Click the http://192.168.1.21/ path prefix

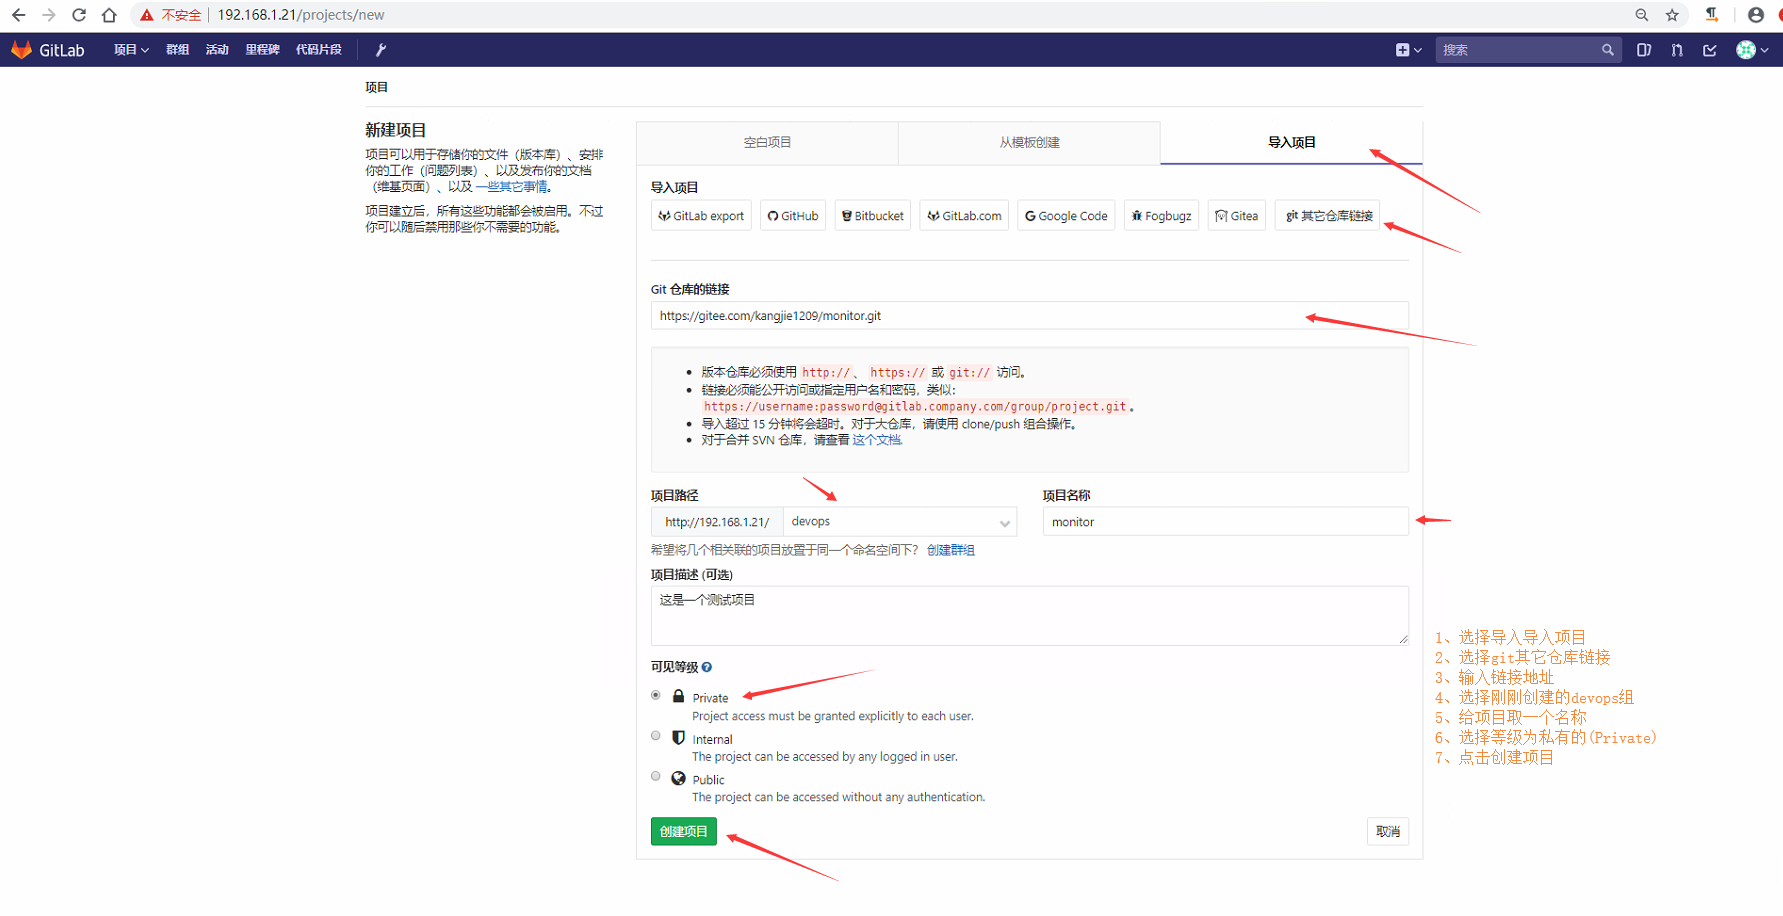(x=717, y=522)
